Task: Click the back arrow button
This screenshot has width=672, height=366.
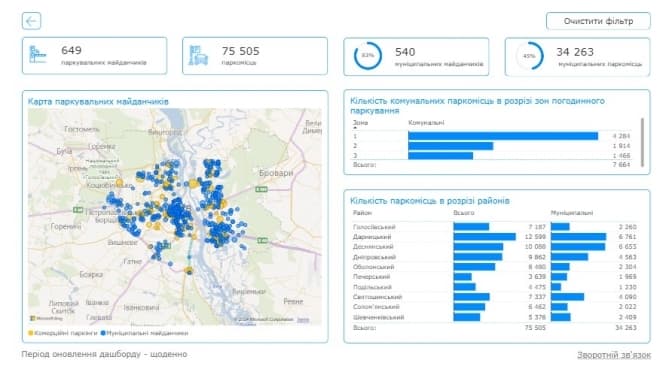Action: click(x=31, y=21)
